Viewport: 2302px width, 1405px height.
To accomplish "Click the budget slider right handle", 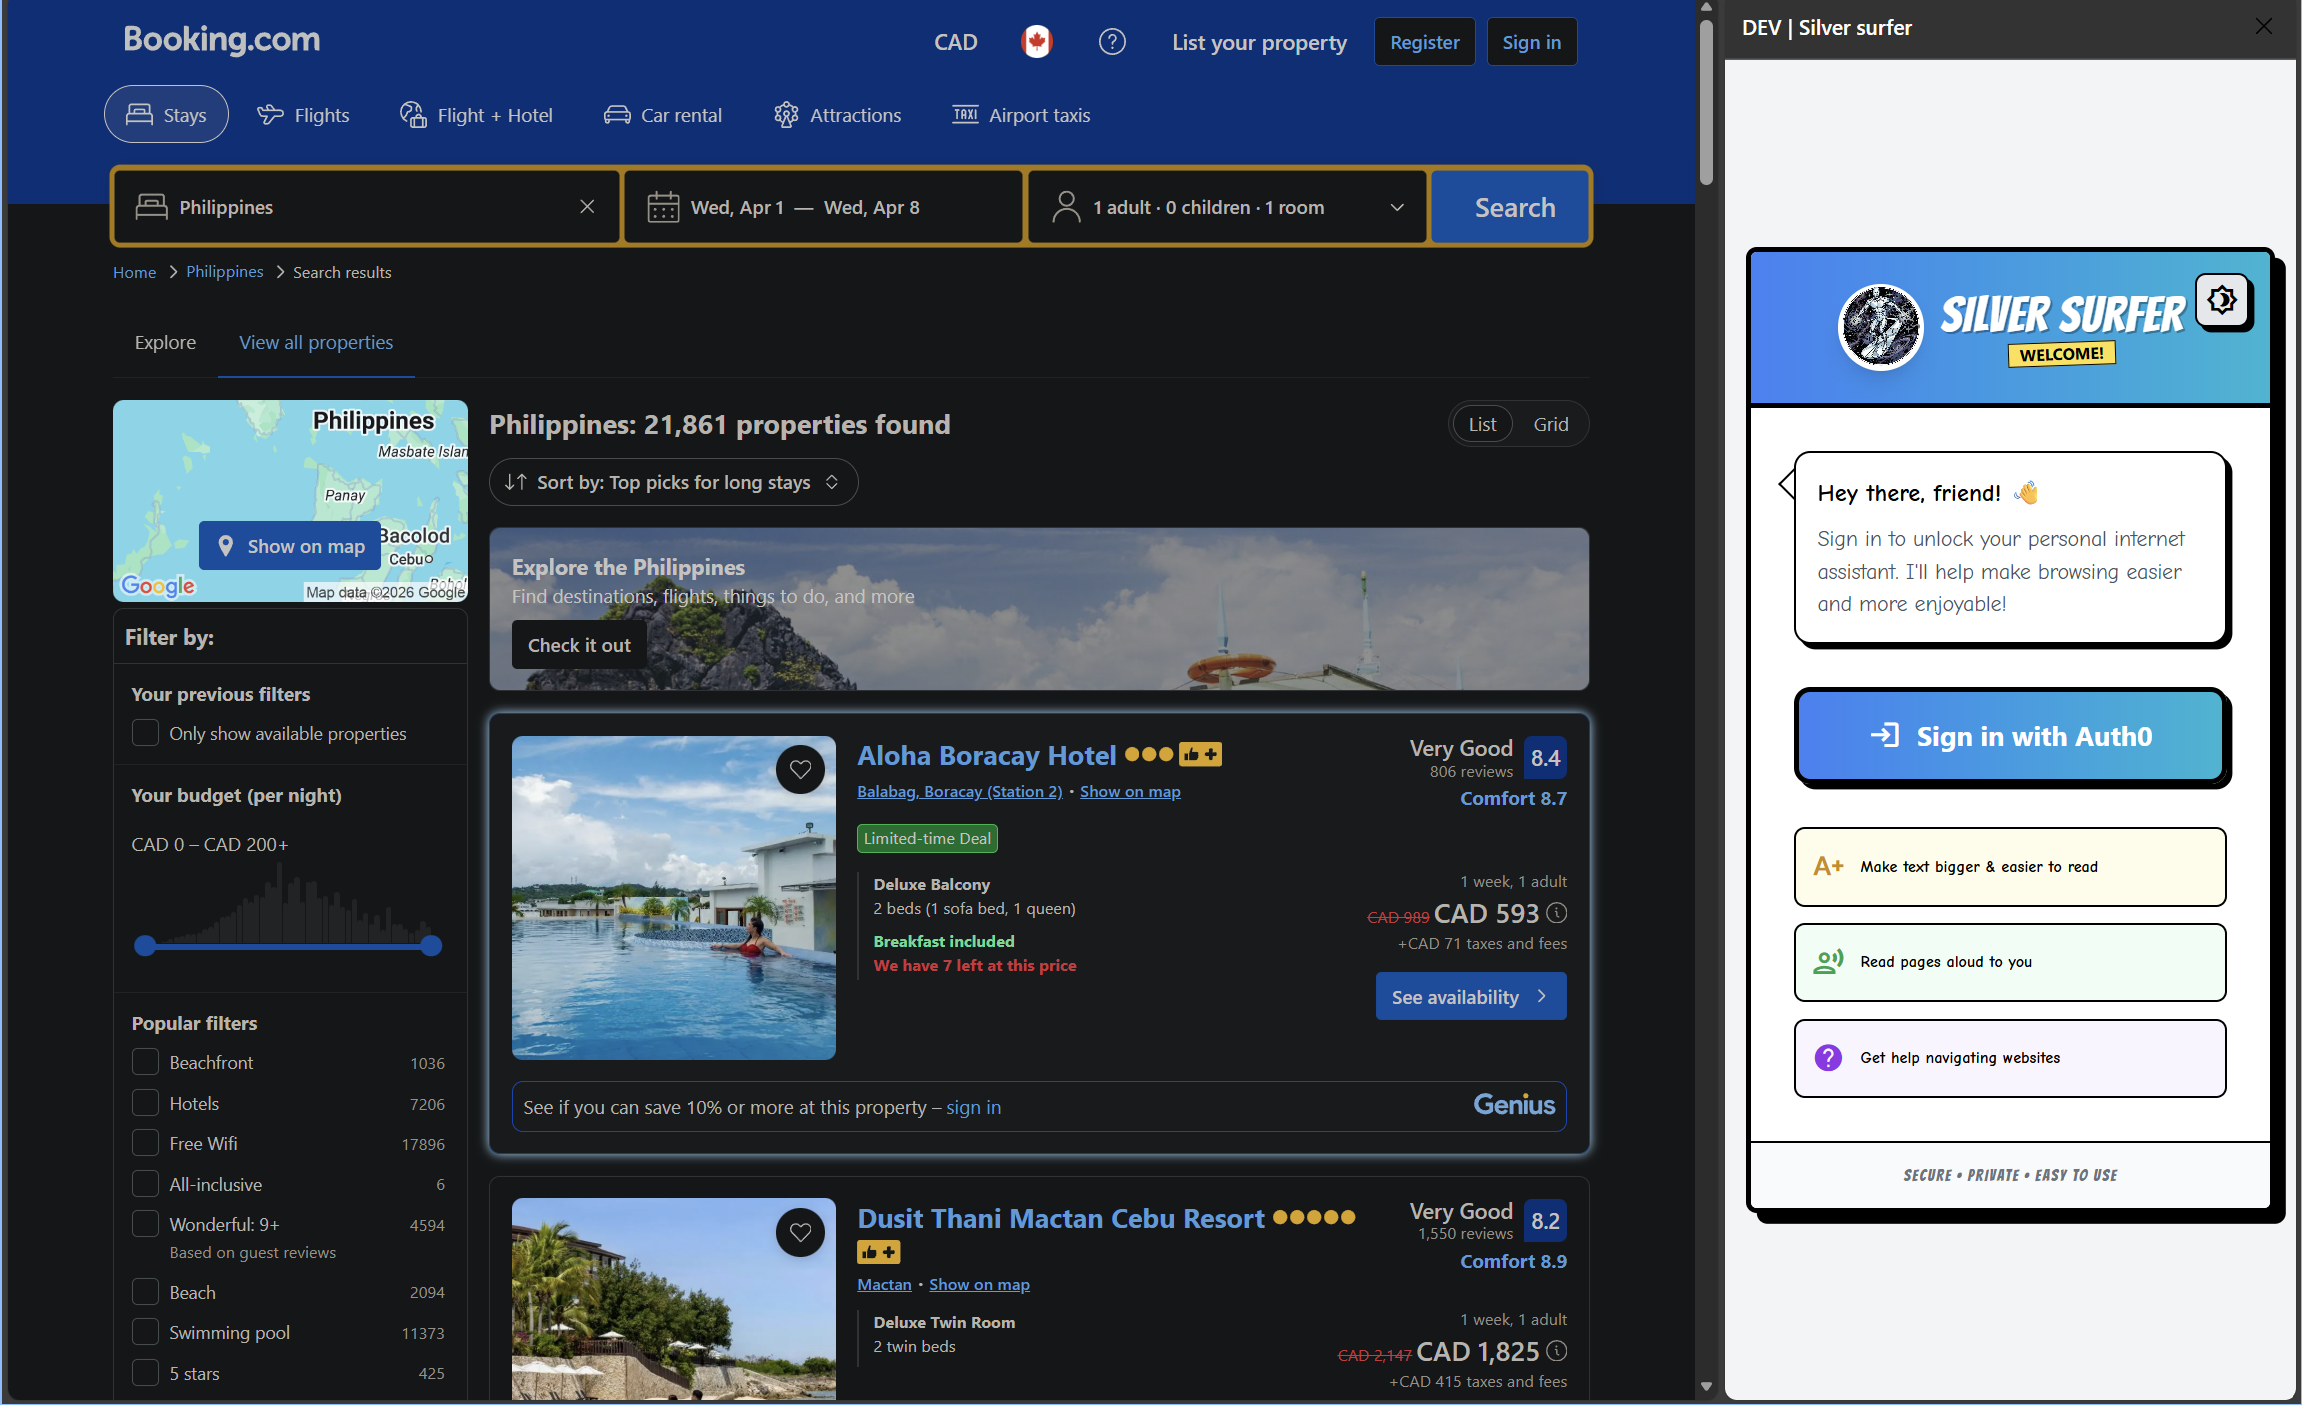I will 431,945.
